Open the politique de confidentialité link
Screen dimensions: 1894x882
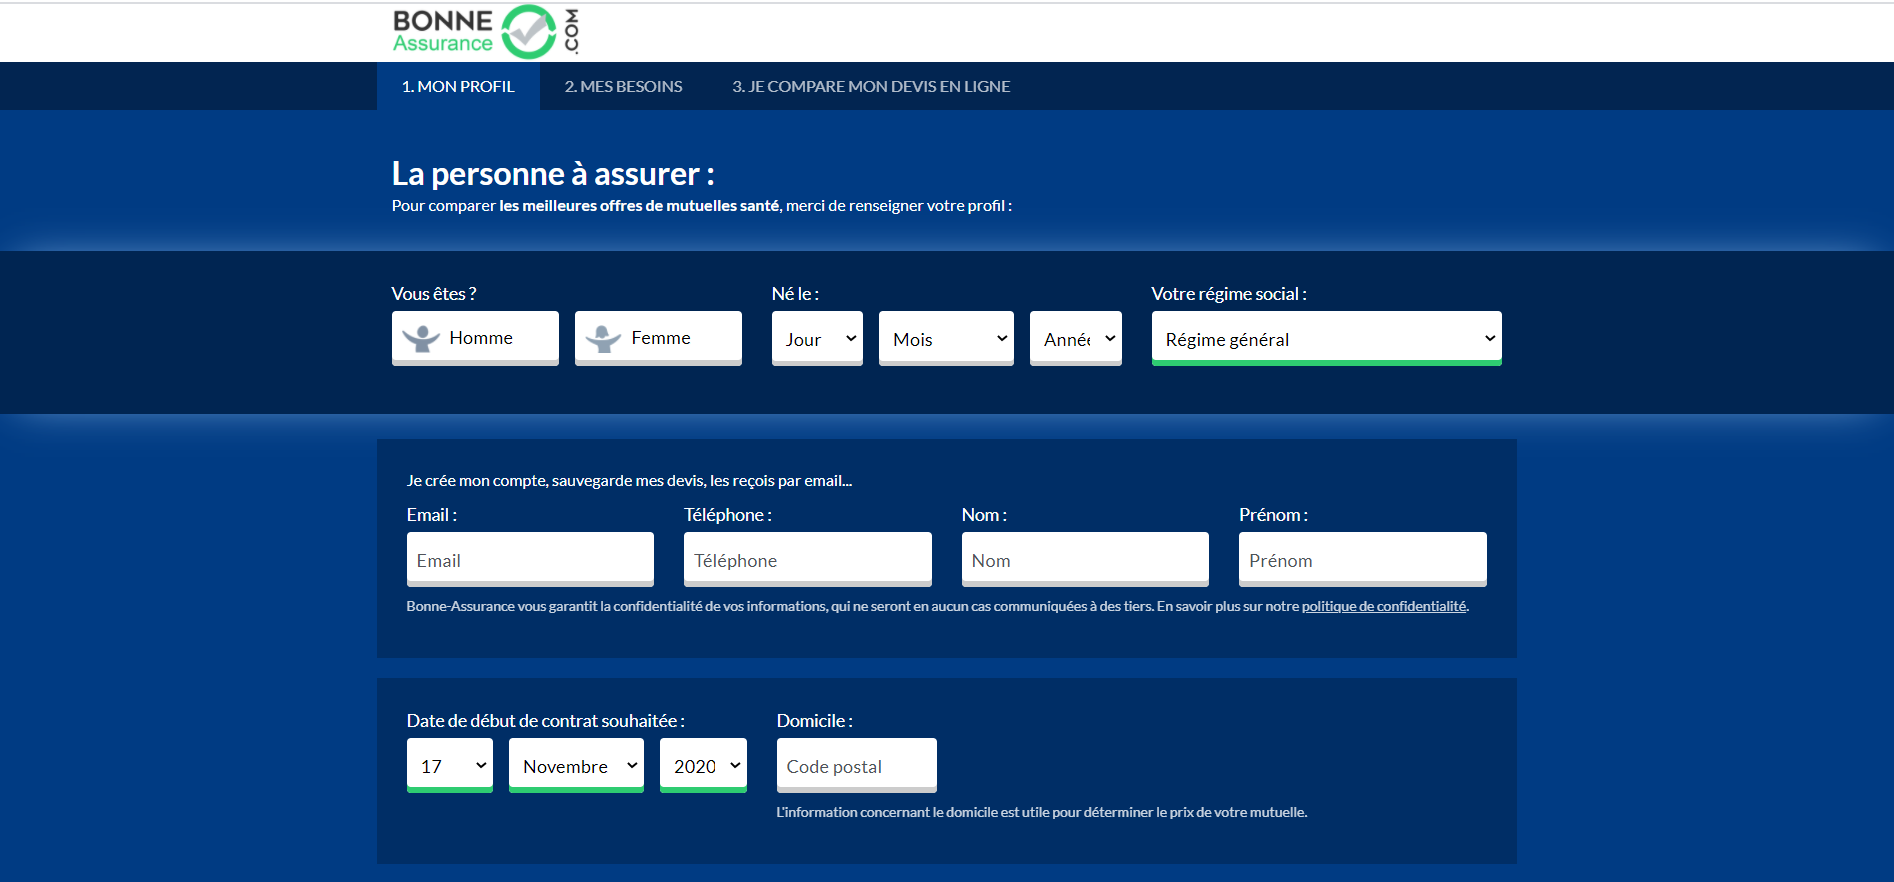1383,606
